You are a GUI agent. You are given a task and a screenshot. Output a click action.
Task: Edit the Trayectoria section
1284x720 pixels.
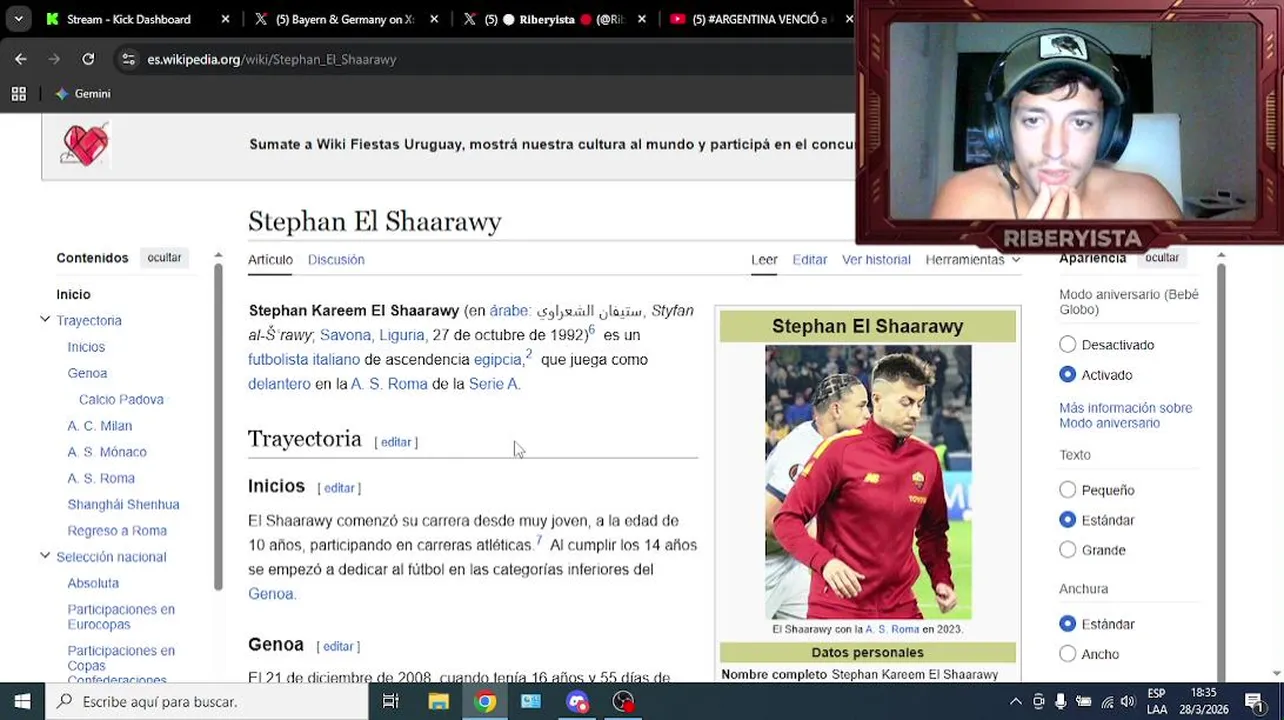click(x=396, y=442)
